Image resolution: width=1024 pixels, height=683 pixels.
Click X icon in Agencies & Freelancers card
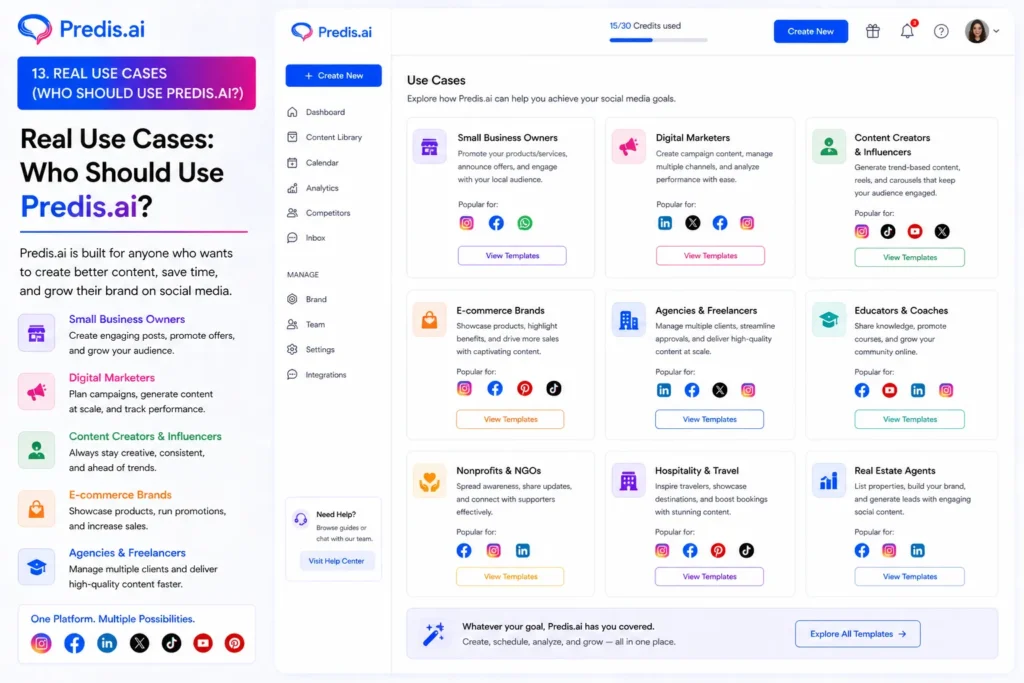(x=719, y=390)
